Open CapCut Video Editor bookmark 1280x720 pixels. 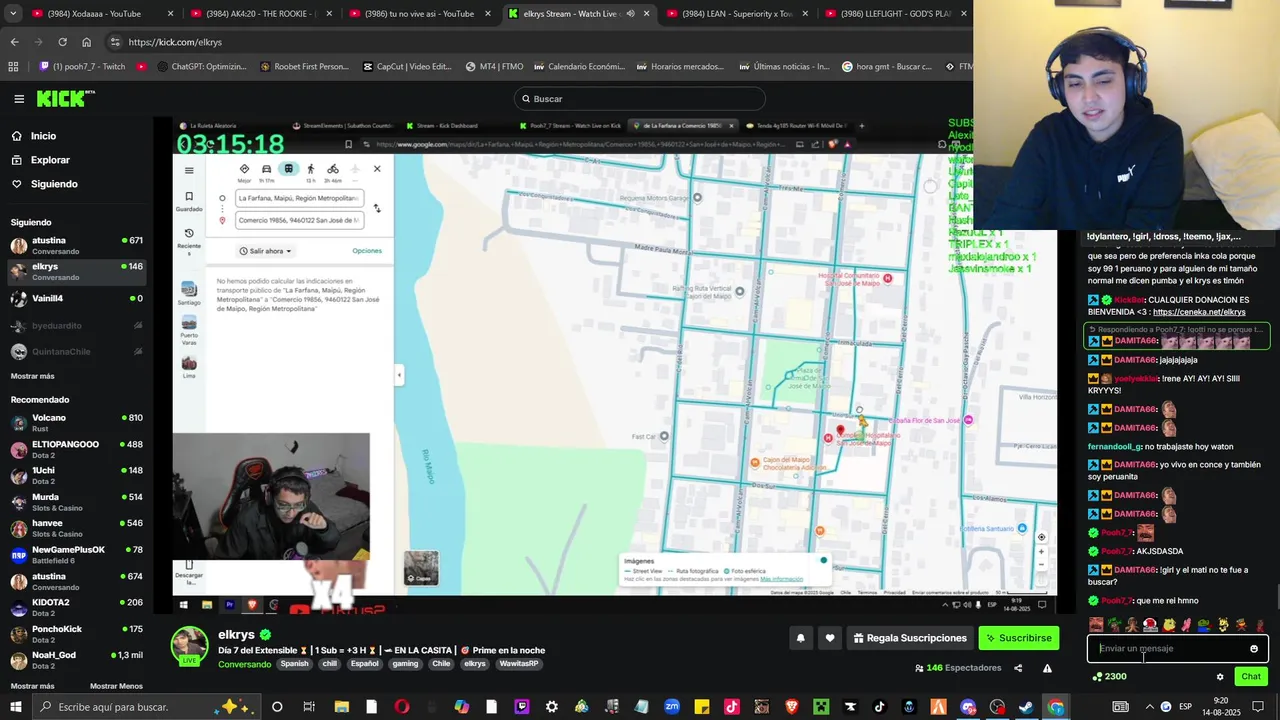tap(406, 67)
